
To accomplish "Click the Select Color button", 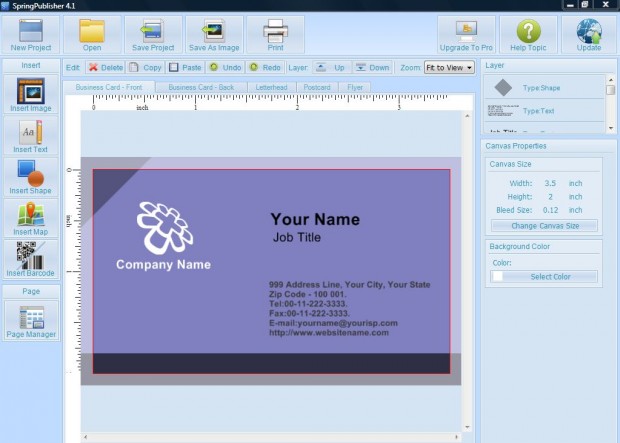I will tap(551, 276).
